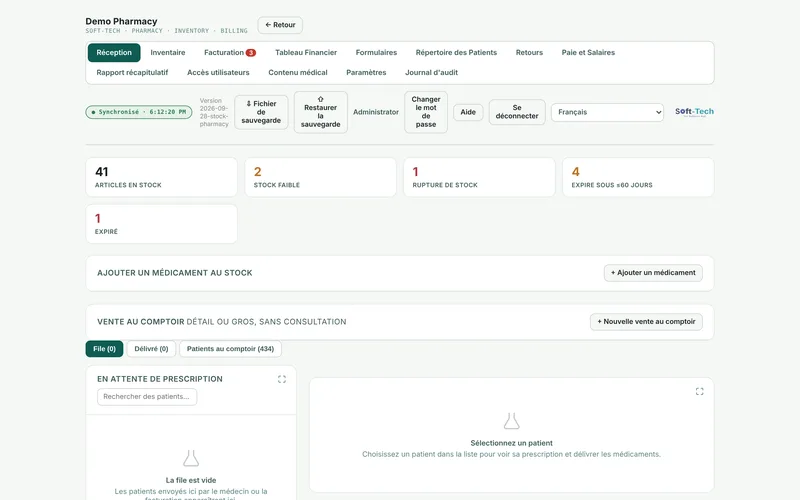View the Journal d'audit tab
The height and width of the screenshot is (500, 800).
click(432, 72)
